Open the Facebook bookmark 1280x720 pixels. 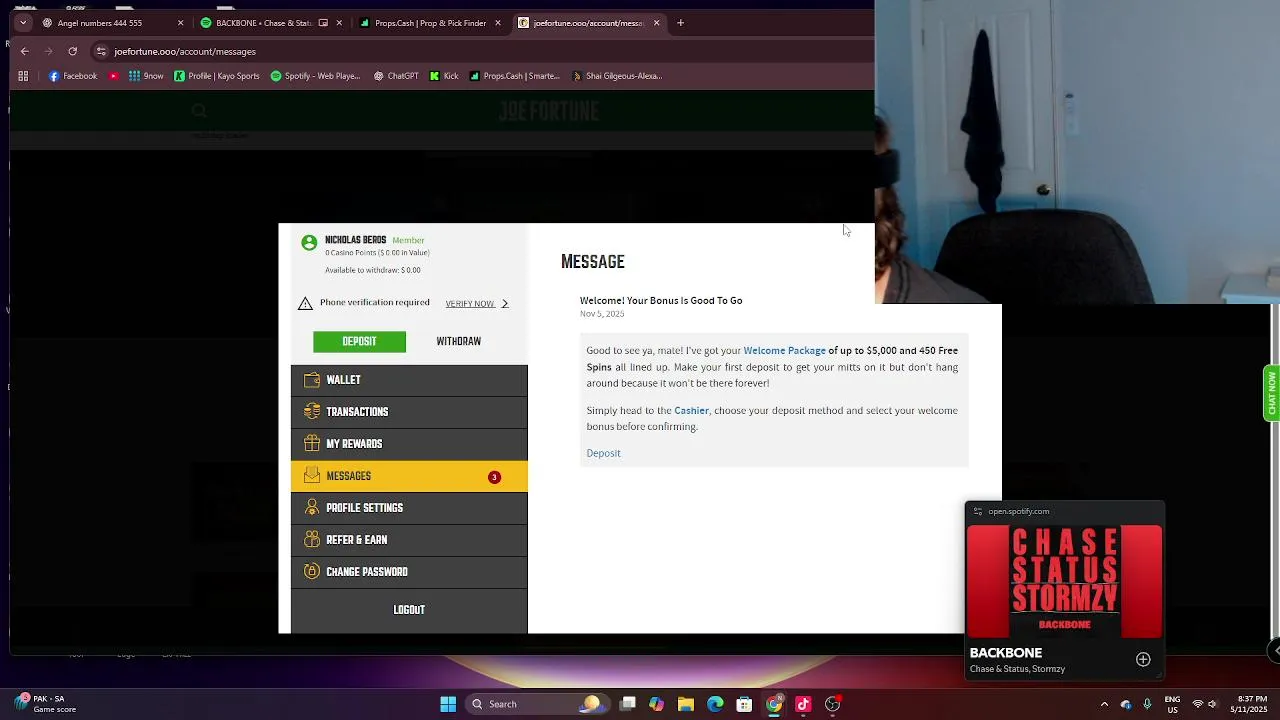[x=73, y=76]
